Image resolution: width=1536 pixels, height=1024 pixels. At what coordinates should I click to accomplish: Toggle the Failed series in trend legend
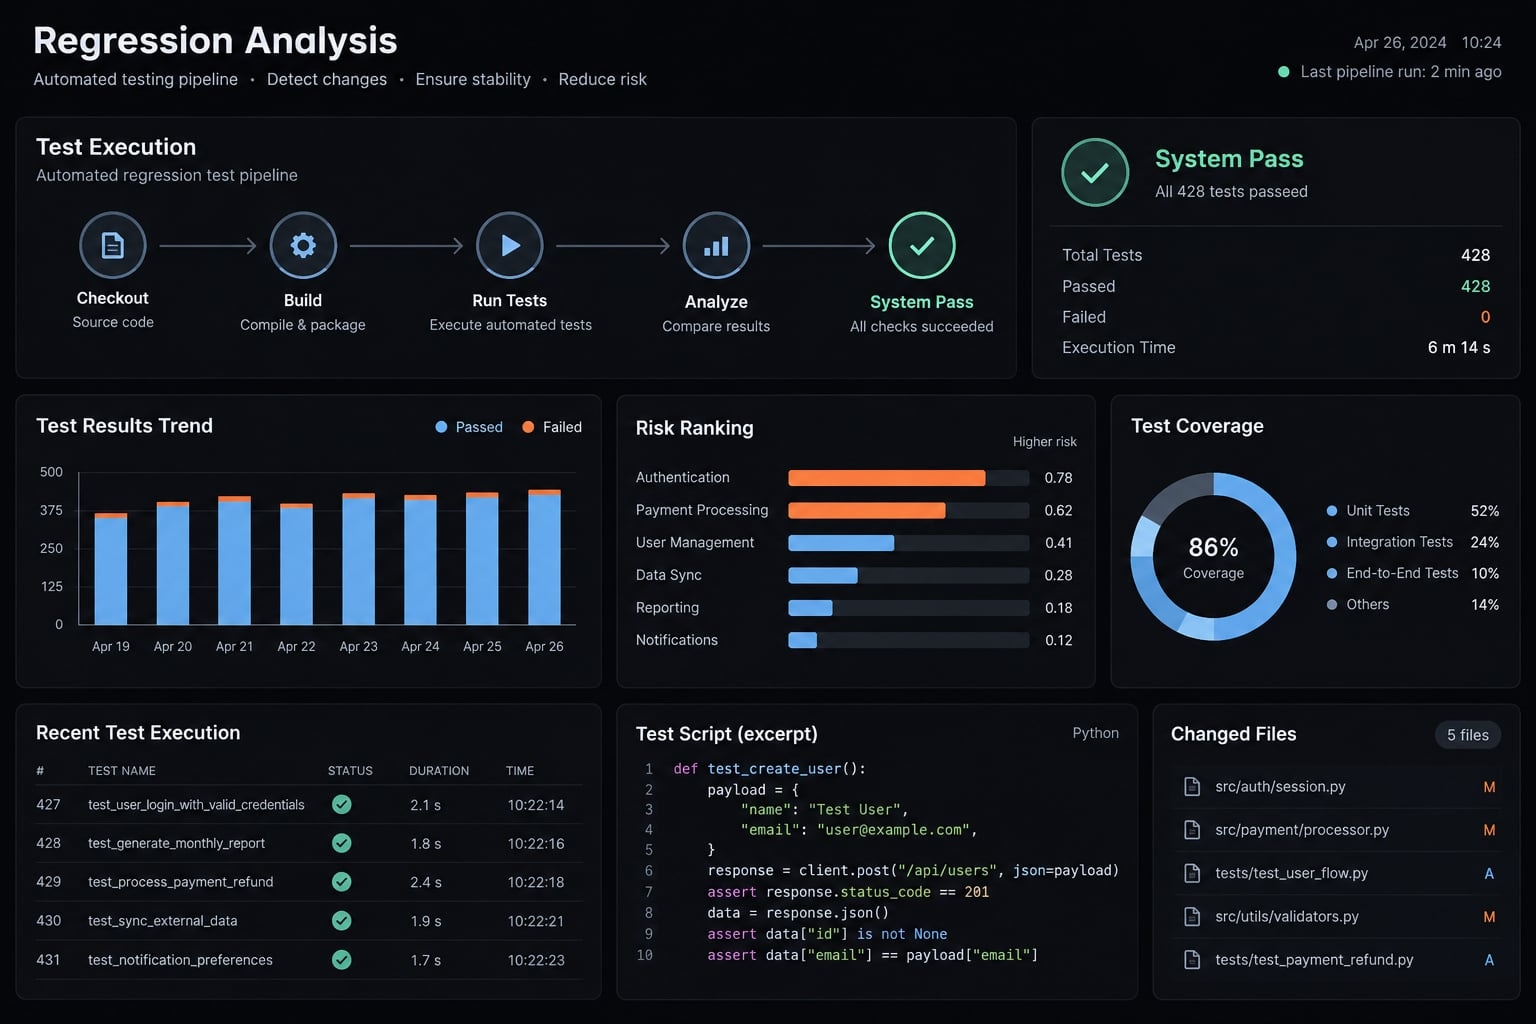pyautogui.click(x=552, y=427)
